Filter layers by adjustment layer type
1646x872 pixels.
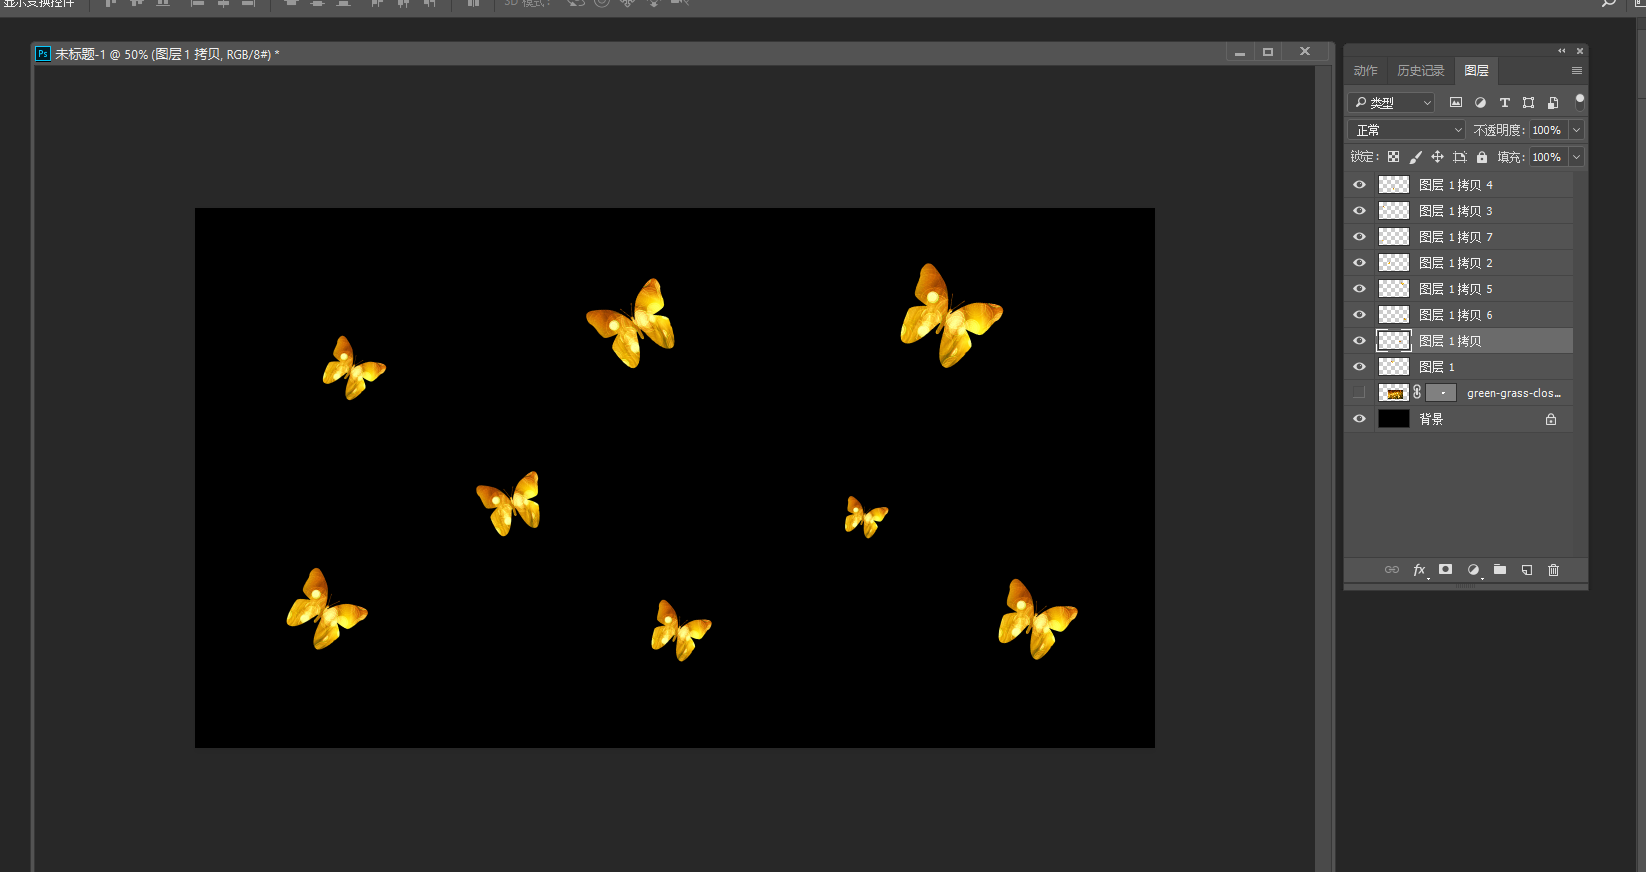(x=1480, y=102)
